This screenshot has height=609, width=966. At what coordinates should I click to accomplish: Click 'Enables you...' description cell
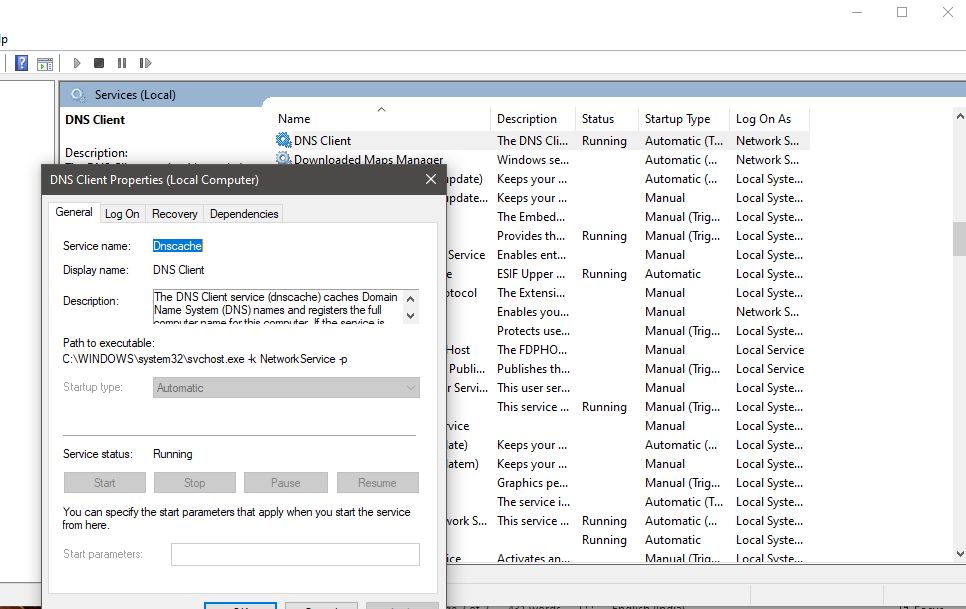click(533, 312)
